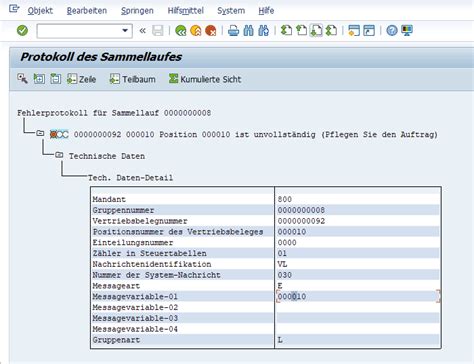Click the Messagevariable-03 label

135,318
